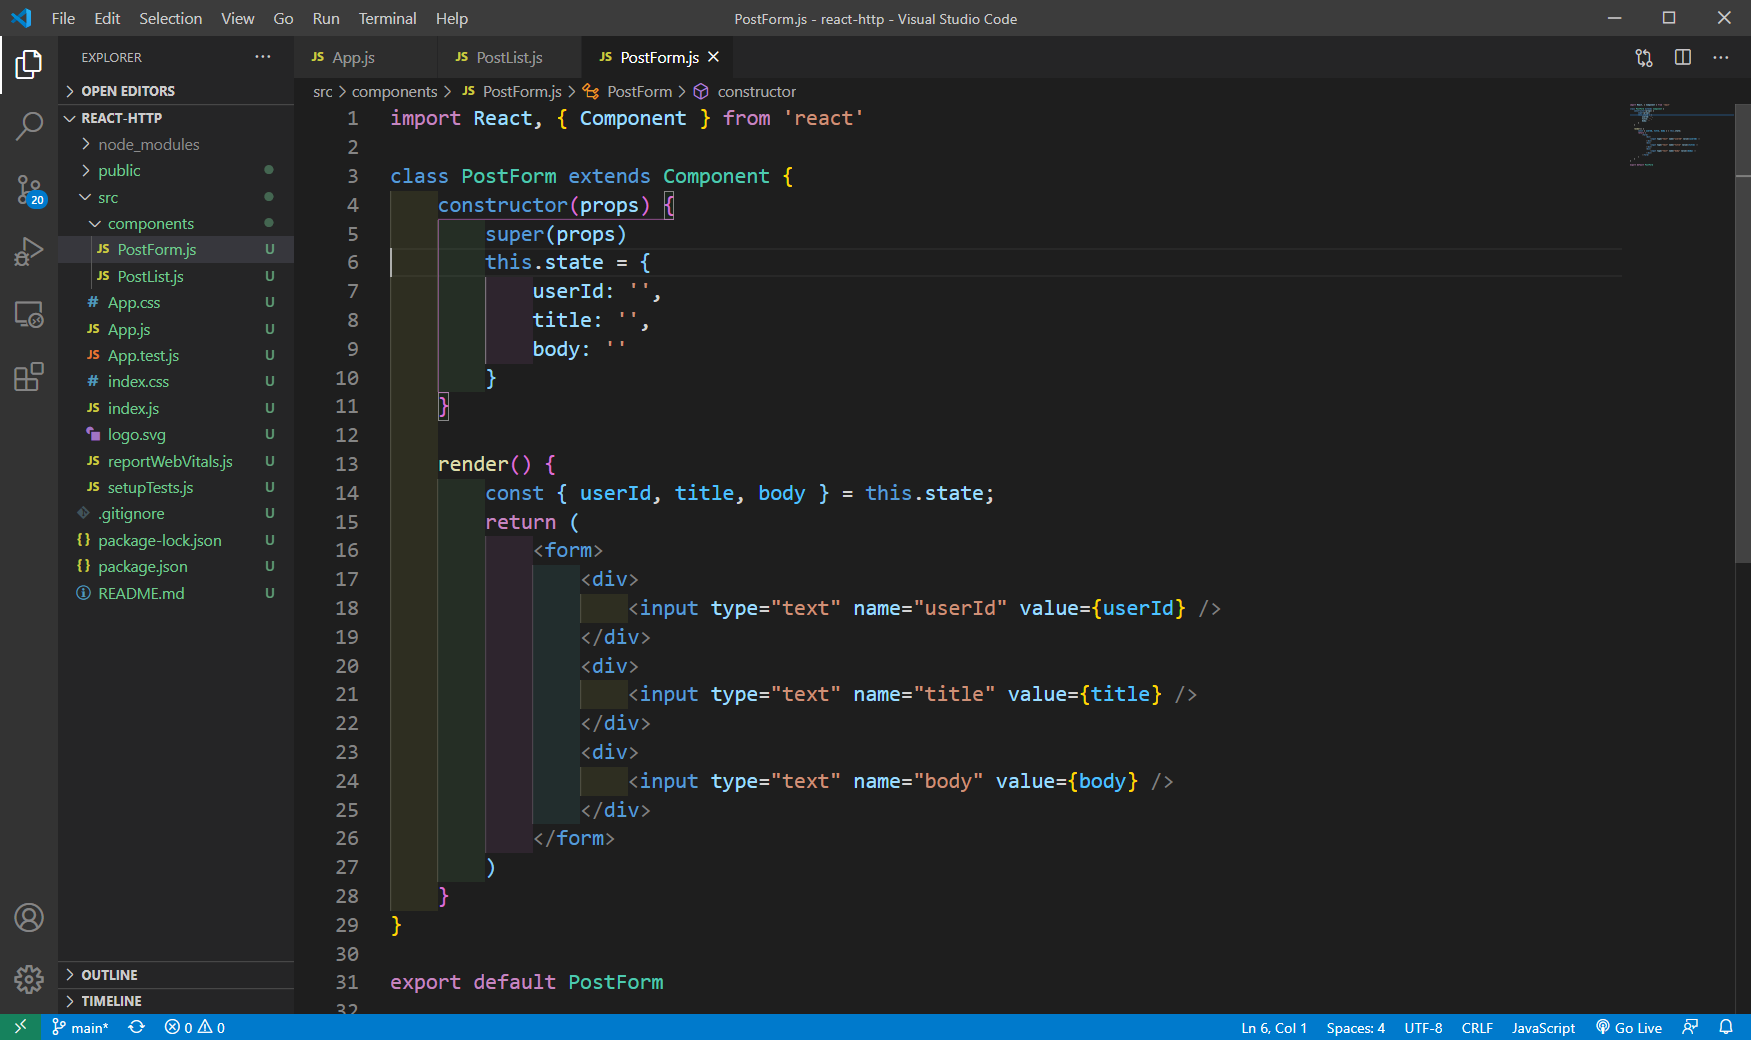
Task: Open the Explorer view in activity bar
Action: pyautogui.click(x=29, y=65)
